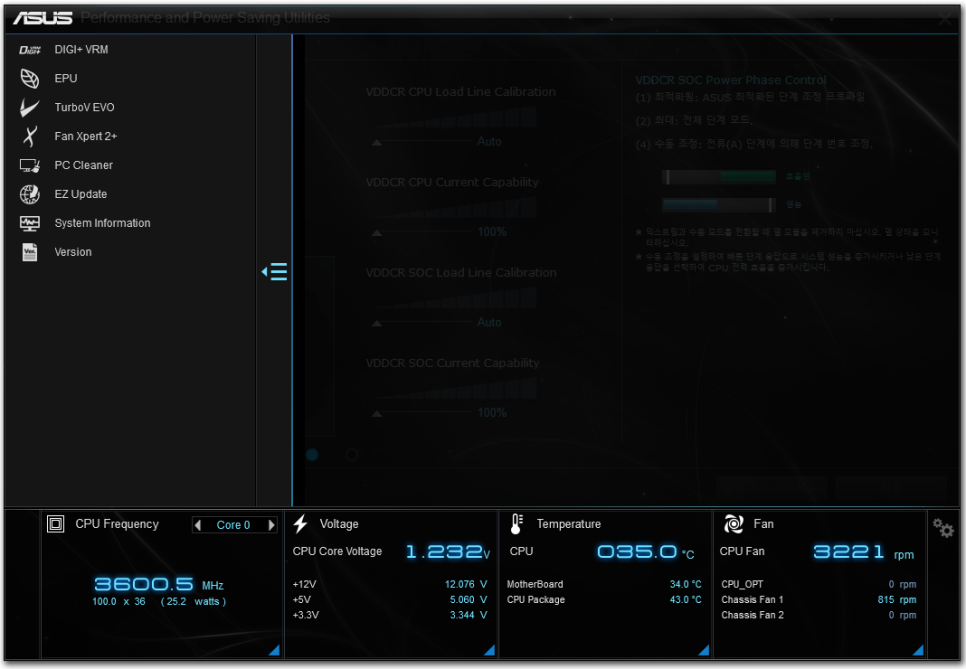Click VDDCR SOC Power Phase Control heading

(x=731, y=80)
